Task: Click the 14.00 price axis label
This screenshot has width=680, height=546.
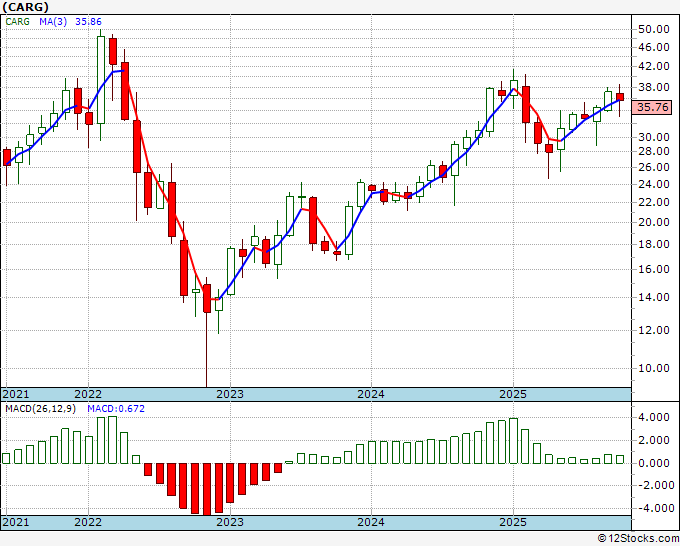Action: (654, 297)
